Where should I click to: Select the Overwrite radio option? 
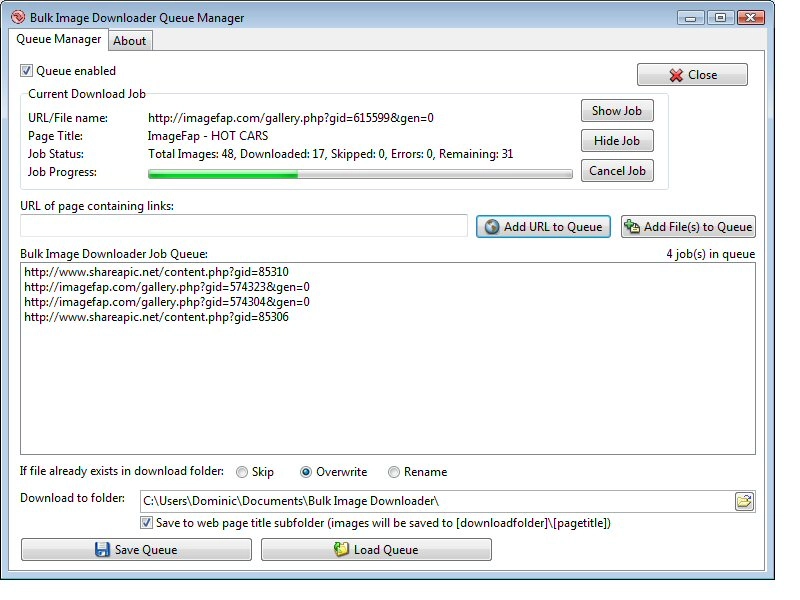tap(306, 472)
